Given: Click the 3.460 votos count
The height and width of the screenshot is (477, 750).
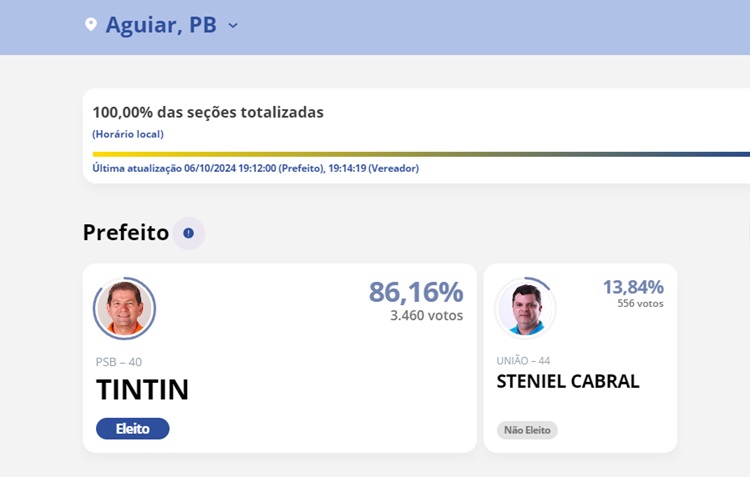Looking at the screenshot, I should [x=427, y=315].
